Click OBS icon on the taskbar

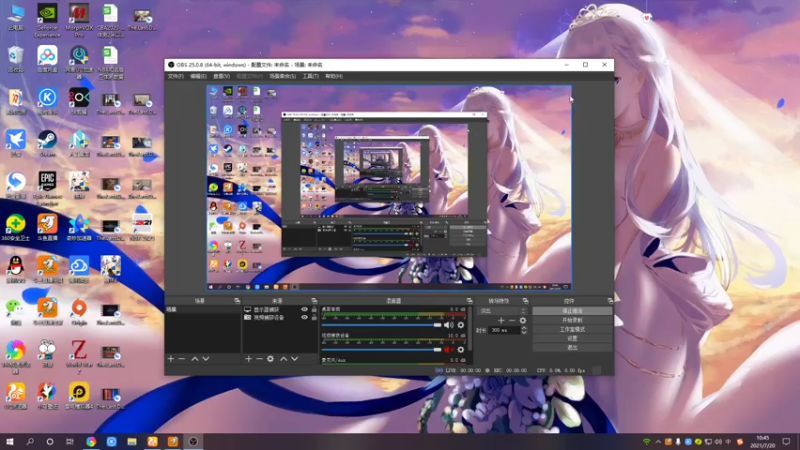coord(193,441)
